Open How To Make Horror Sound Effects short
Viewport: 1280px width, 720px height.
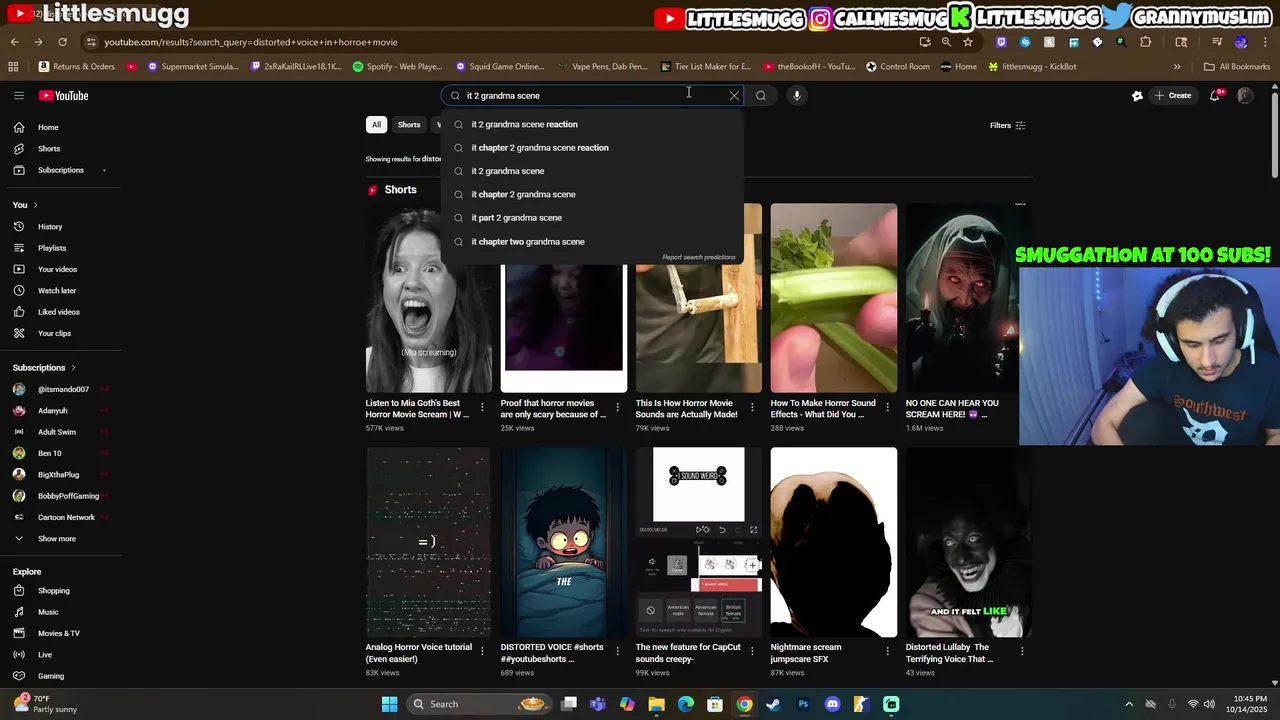point(833,298)
